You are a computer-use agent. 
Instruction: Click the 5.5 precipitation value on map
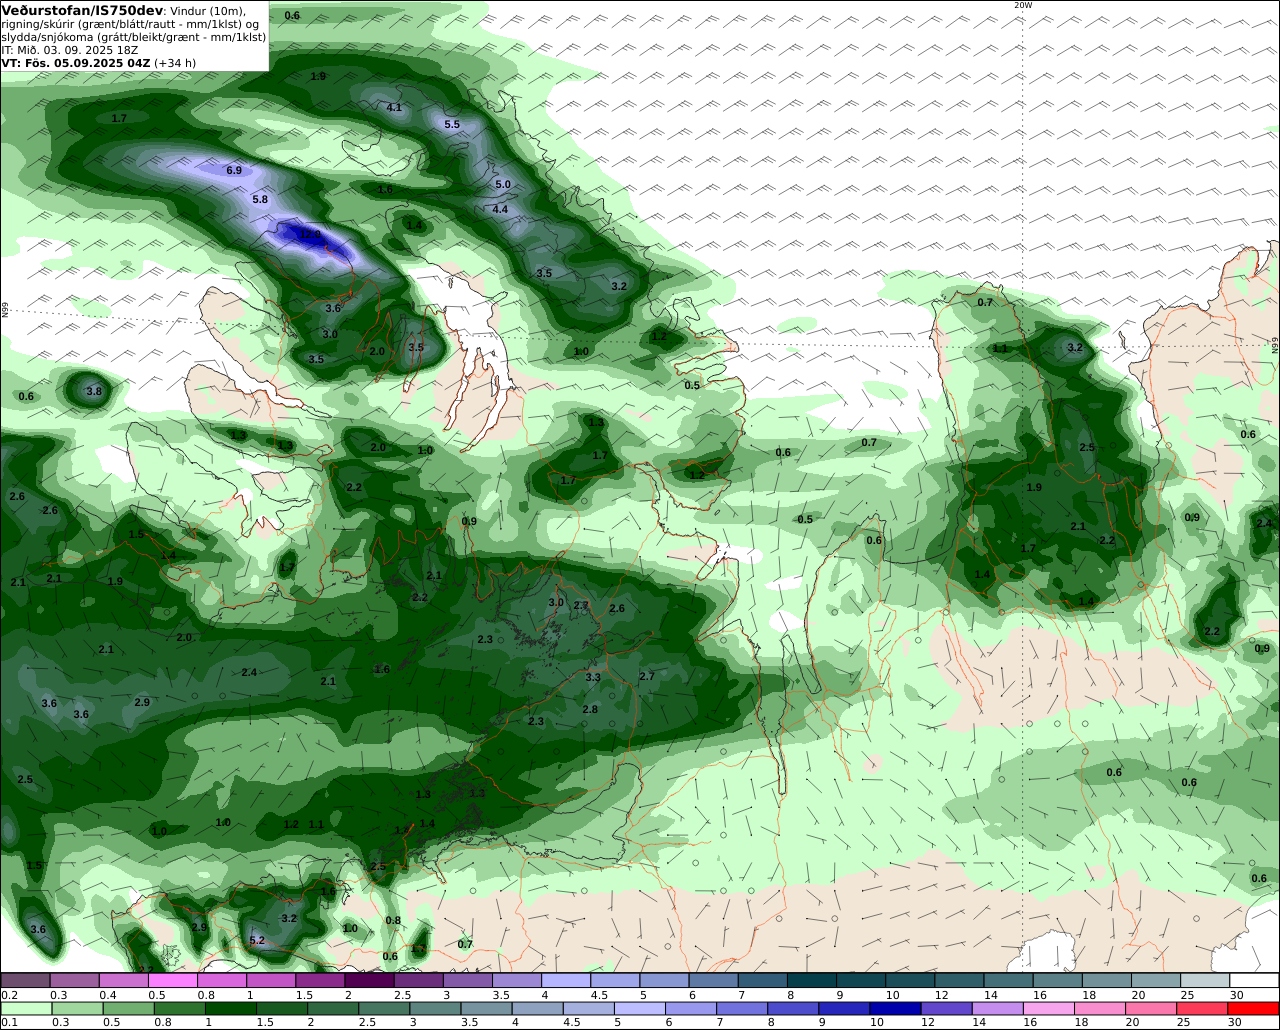pyautogui.click(x=452, y=125)
